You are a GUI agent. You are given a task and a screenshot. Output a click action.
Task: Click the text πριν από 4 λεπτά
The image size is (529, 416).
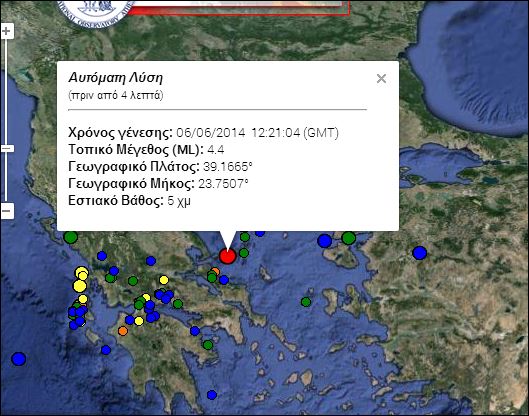[116, 95]
